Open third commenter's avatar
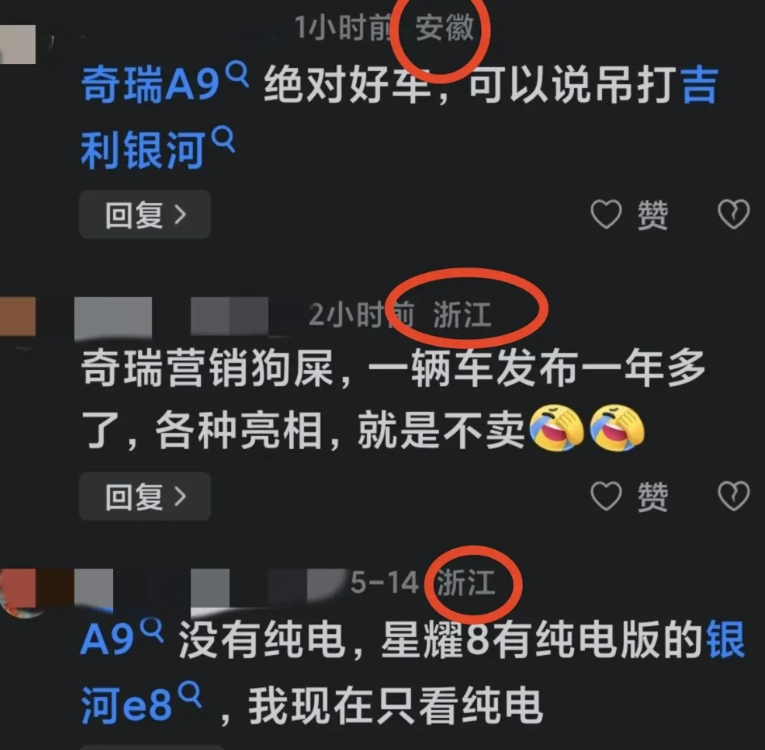 click(x=18, y=592)
